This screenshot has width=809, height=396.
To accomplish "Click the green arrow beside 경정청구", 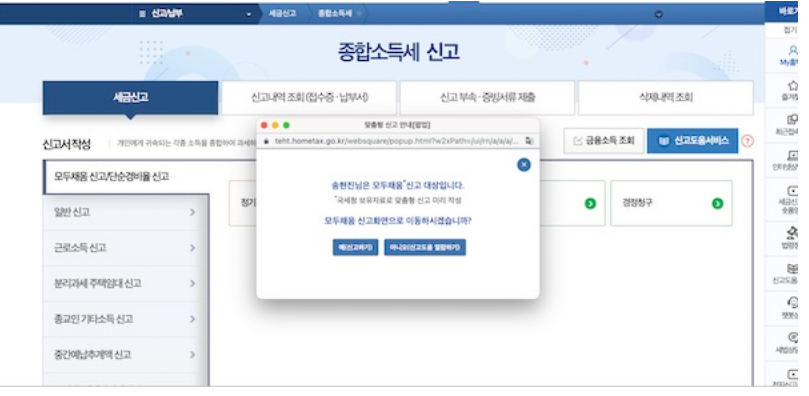I will pyautogui.click(x=717, y=204).
